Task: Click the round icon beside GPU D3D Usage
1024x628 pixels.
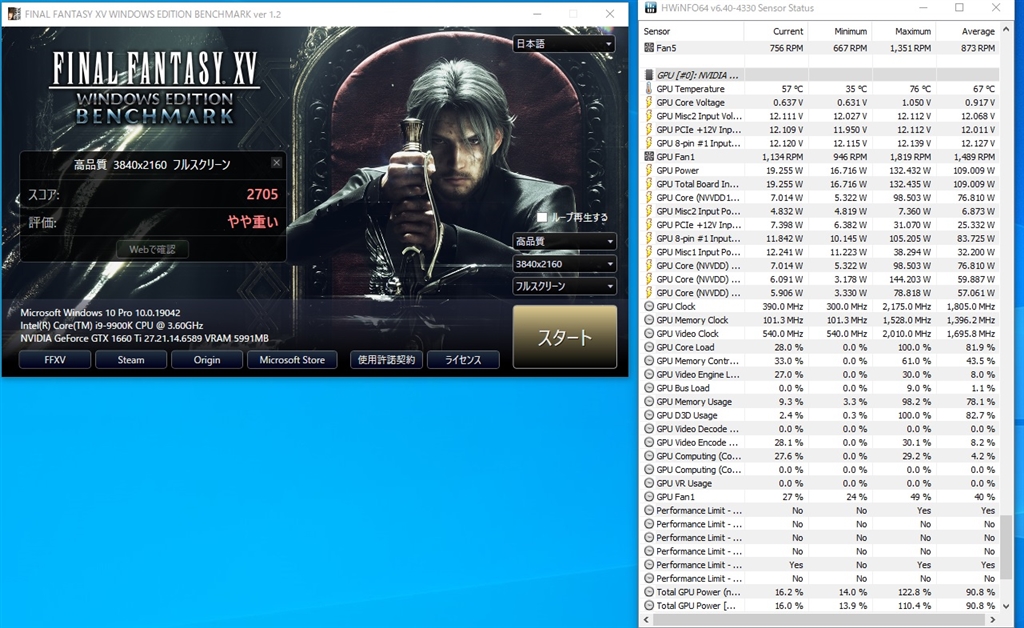Action: tap(648, 415)
